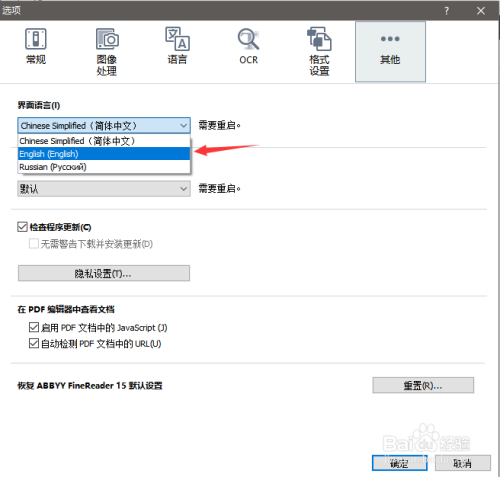
Task: Confirm with the 确定 button
Action: tap(399, 463)
